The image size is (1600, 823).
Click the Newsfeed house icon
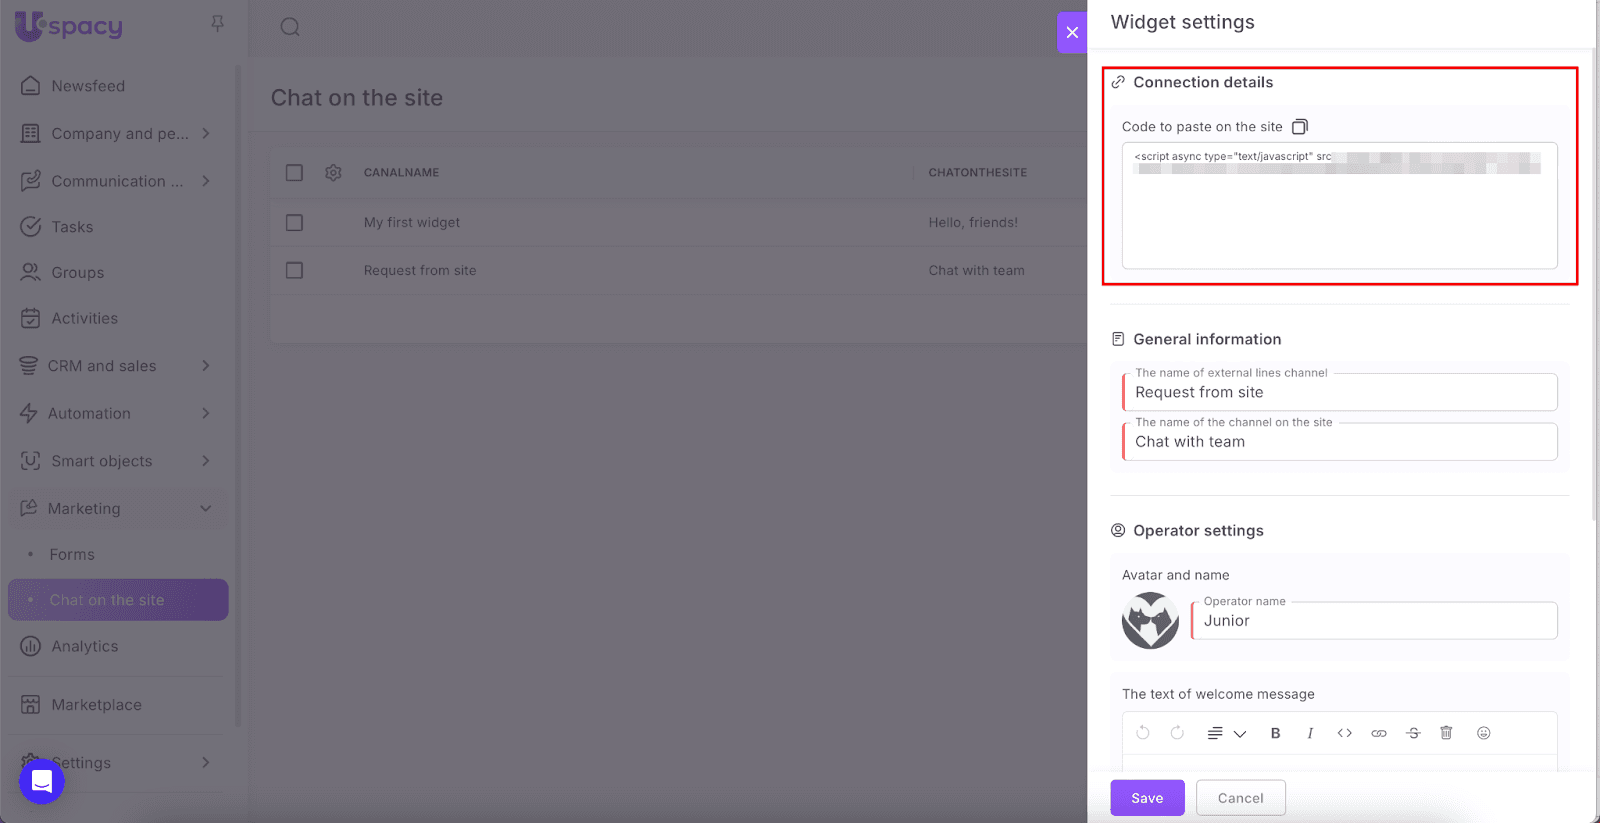[31, 86]
